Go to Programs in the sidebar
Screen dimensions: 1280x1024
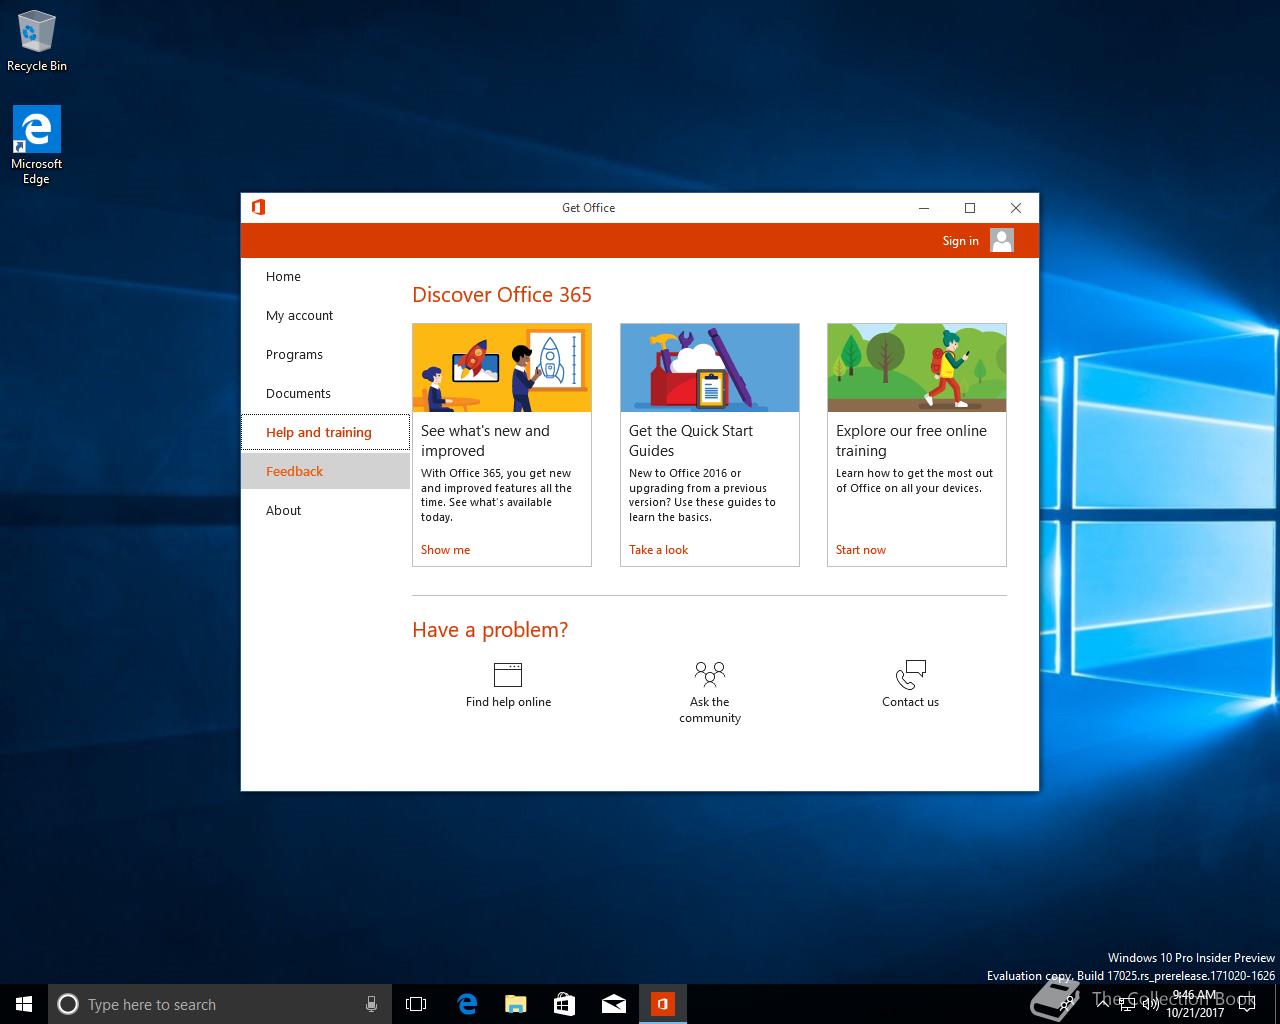pos(325,355)
